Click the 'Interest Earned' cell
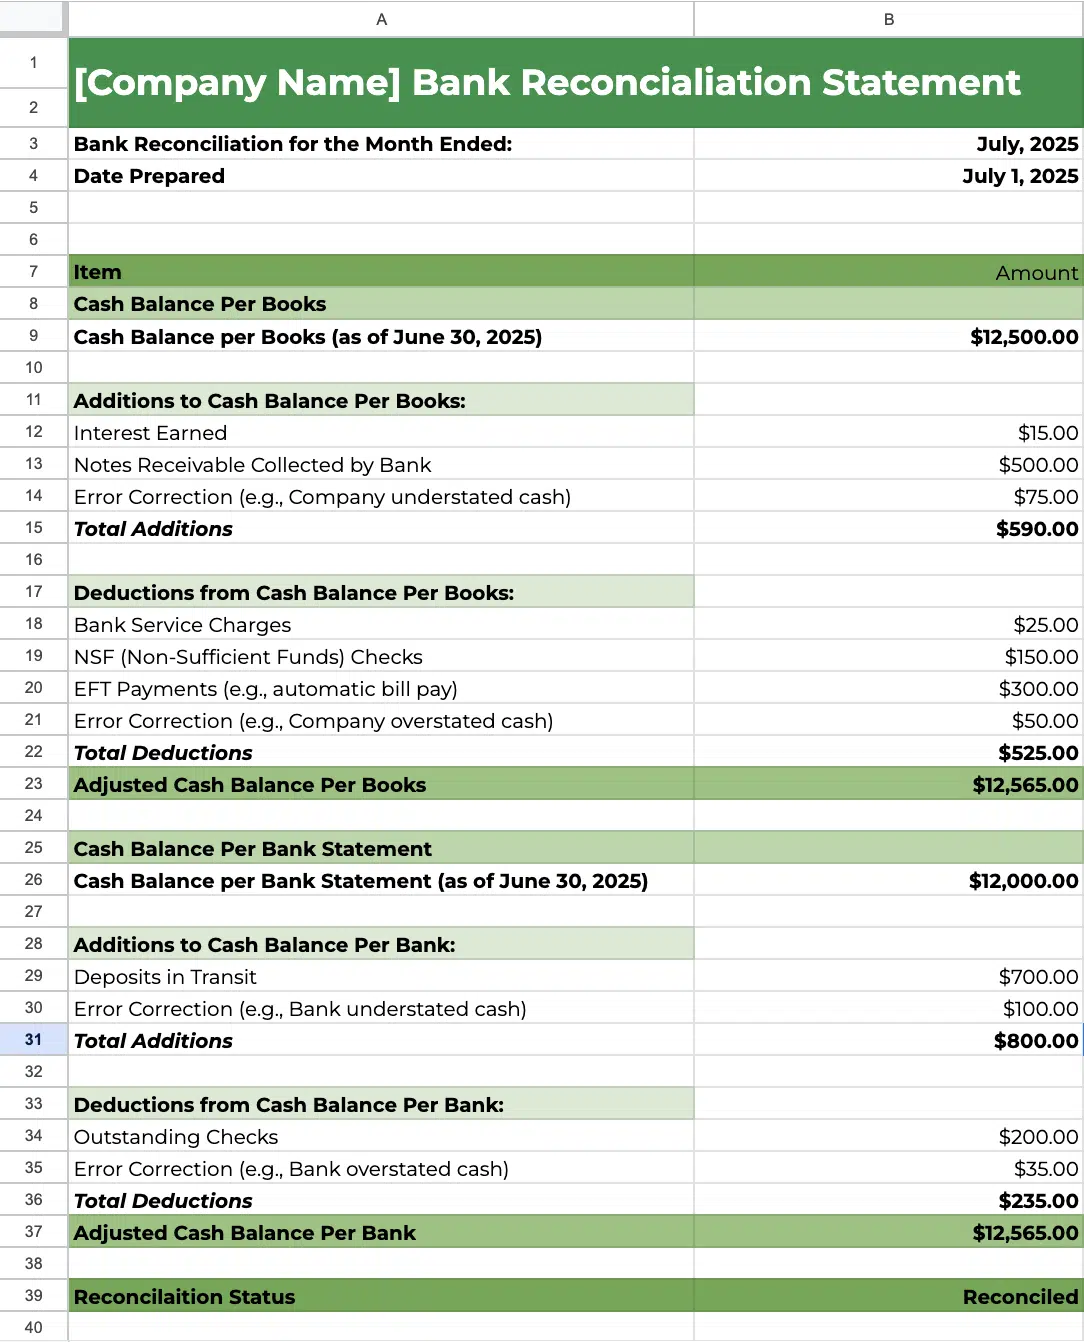 click(x=381, y=432)
